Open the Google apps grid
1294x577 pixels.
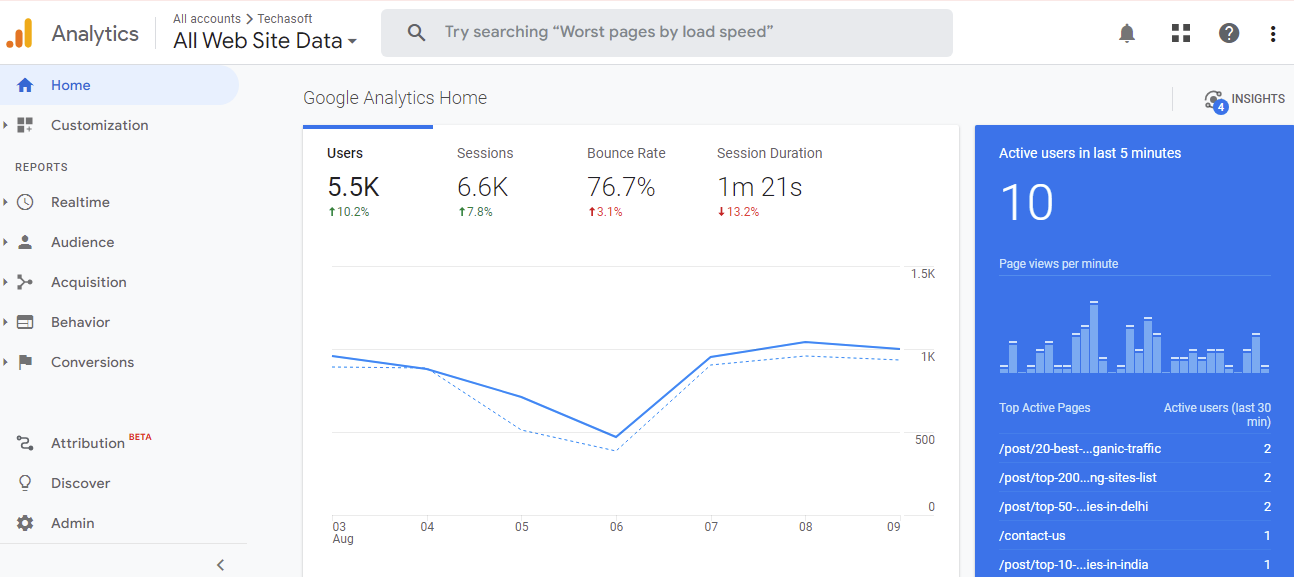(x=1180, y=32)
